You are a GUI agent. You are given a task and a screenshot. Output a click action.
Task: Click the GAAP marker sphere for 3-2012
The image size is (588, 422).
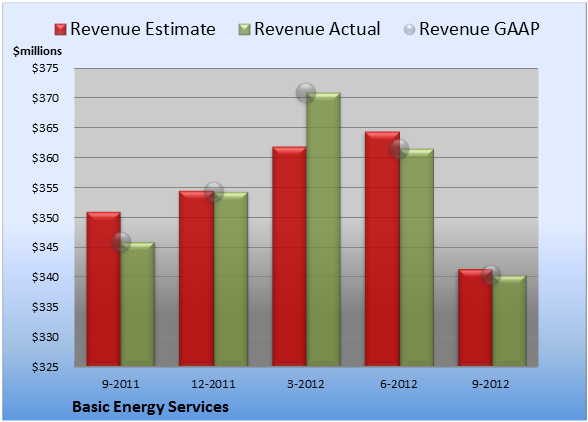click(306, 93)
